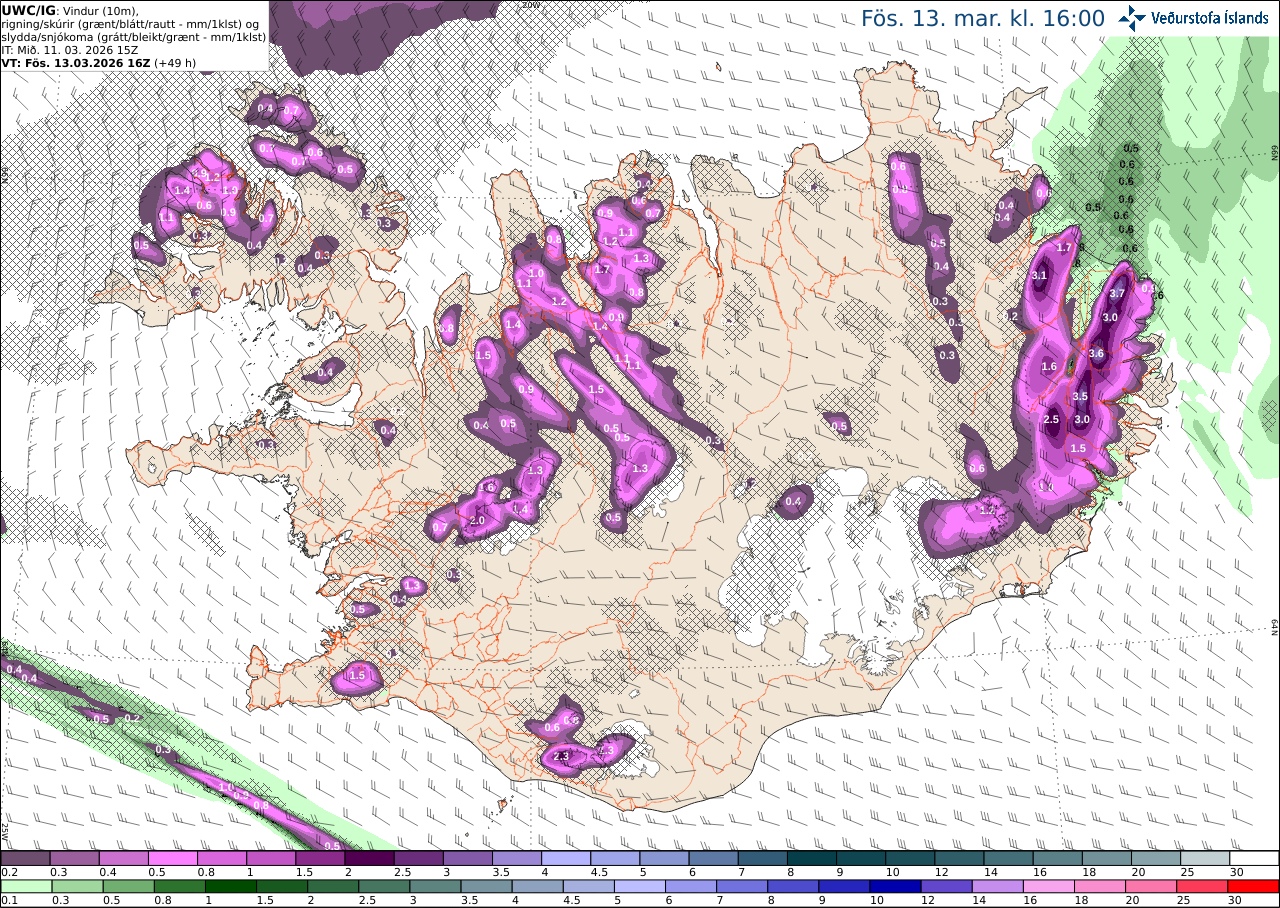Click the '0.2' label under the snow legend
Viewport: 1280px width, 908px height.
[x=9, y=872]
